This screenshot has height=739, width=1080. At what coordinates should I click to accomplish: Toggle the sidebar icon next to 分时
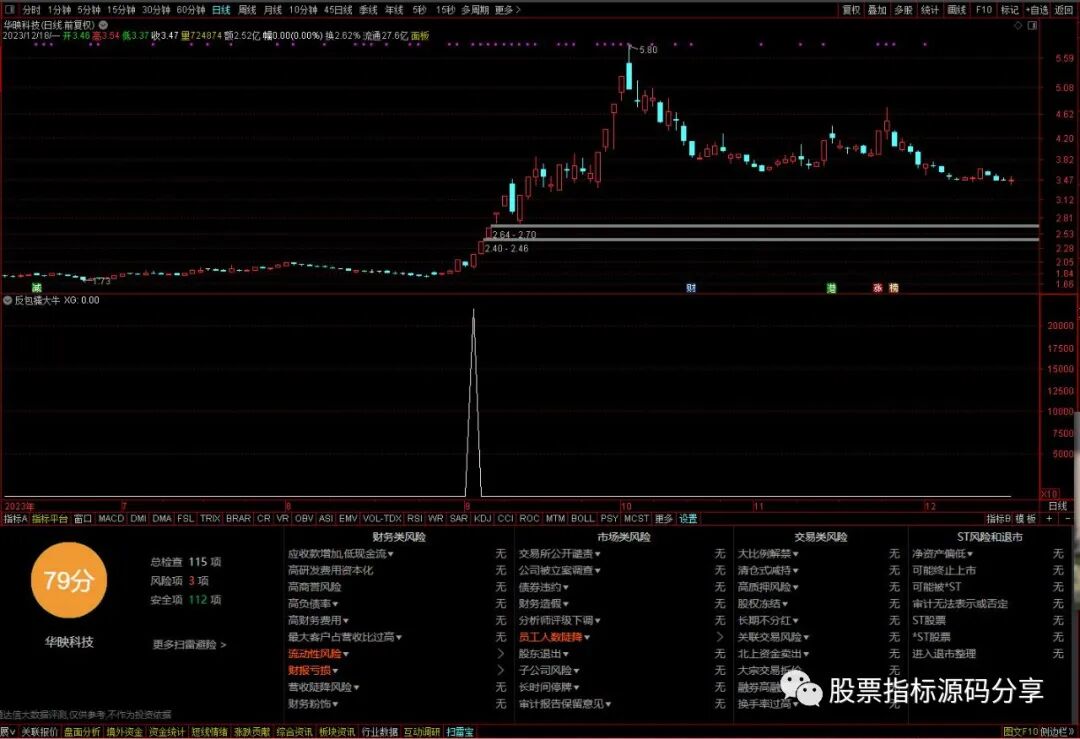pos(10,10)
